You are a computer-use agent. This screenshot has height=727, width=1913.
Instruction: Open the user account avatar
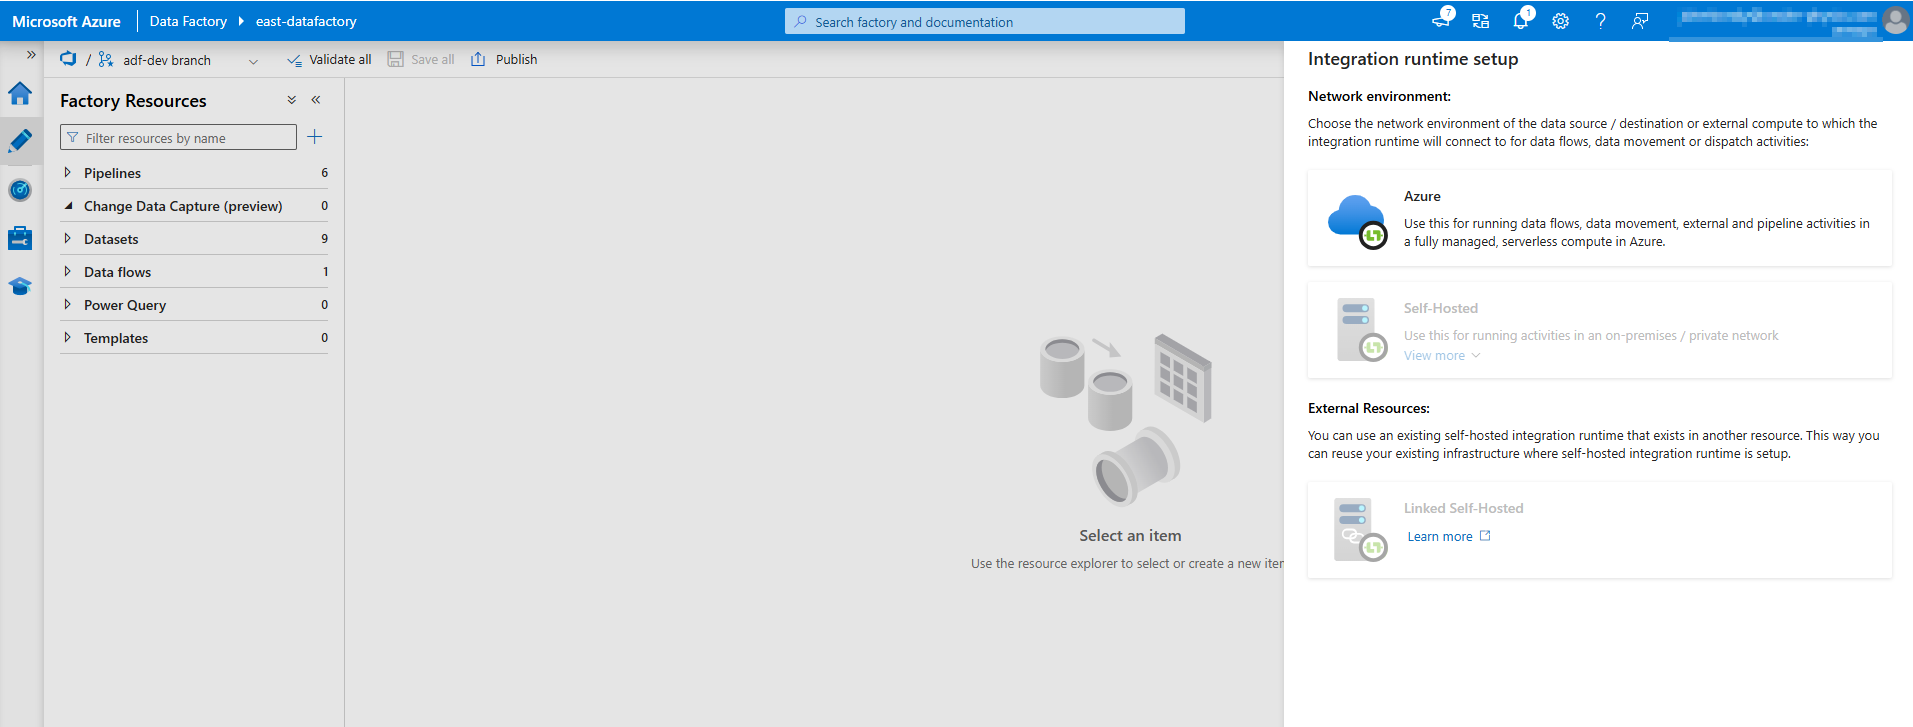click(x=1895, y=20)
